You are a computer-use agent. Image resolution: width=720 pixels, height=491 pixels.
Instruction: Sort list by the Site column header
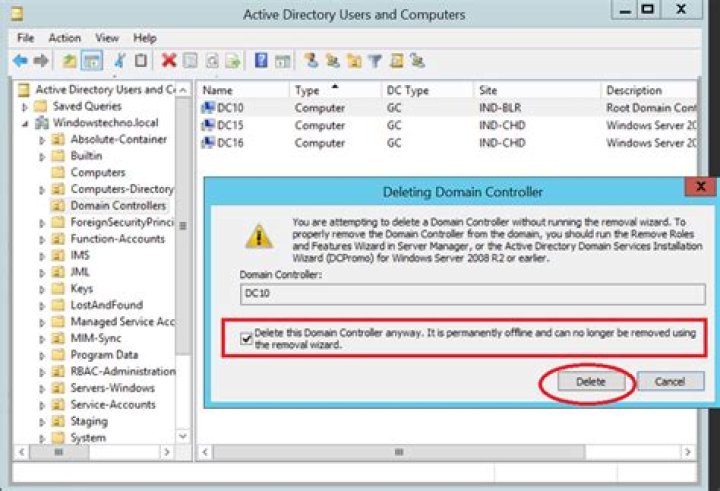pos(535,90)
